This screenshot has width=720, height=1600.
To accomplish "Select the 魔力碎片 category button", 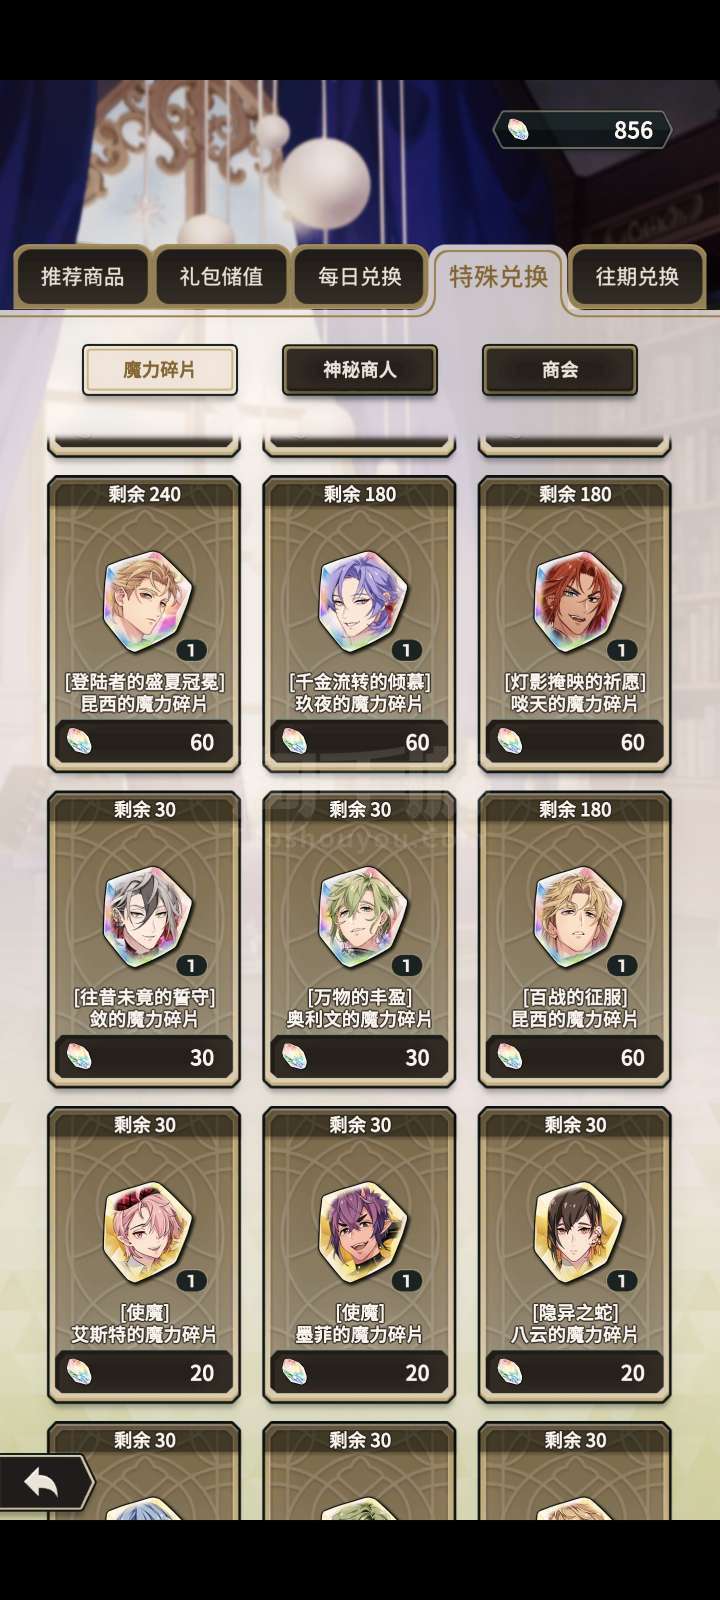I will click(x=159, y=370).
